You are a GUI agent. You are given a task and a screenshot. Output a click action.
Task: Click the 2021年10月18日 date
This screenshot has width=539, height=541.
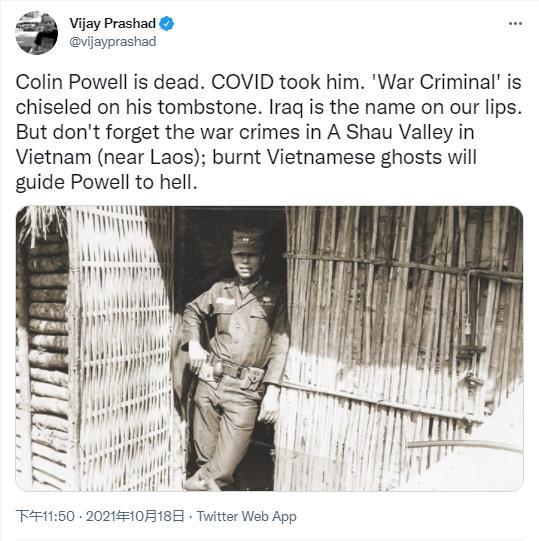coord(135,516)
